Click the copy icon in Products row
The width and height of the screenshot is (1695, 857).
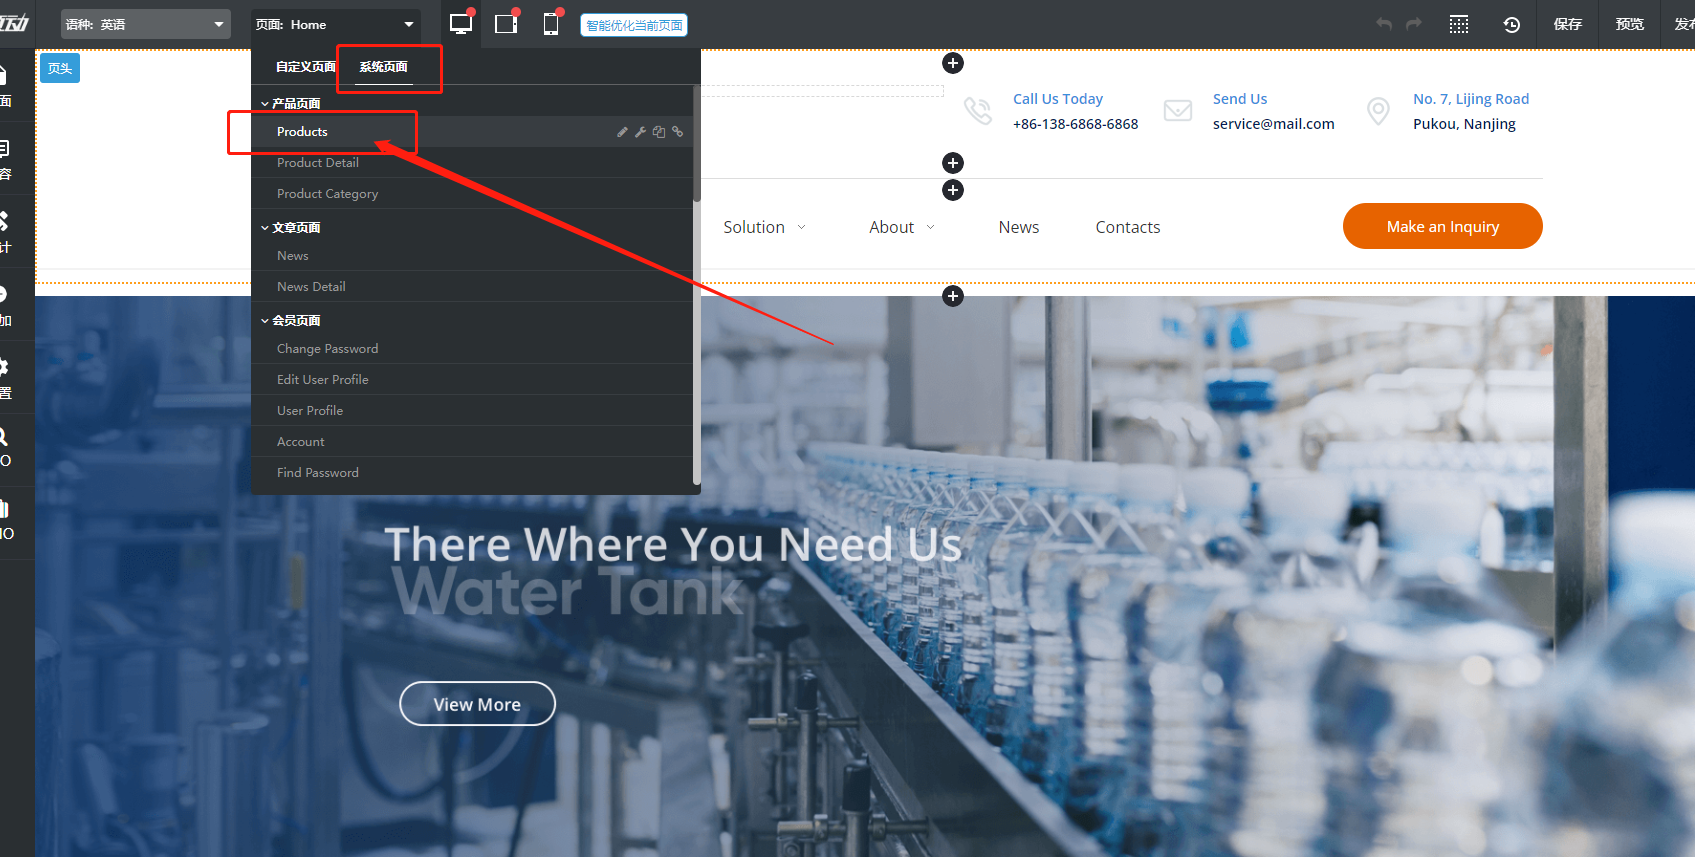pos(659,132)
